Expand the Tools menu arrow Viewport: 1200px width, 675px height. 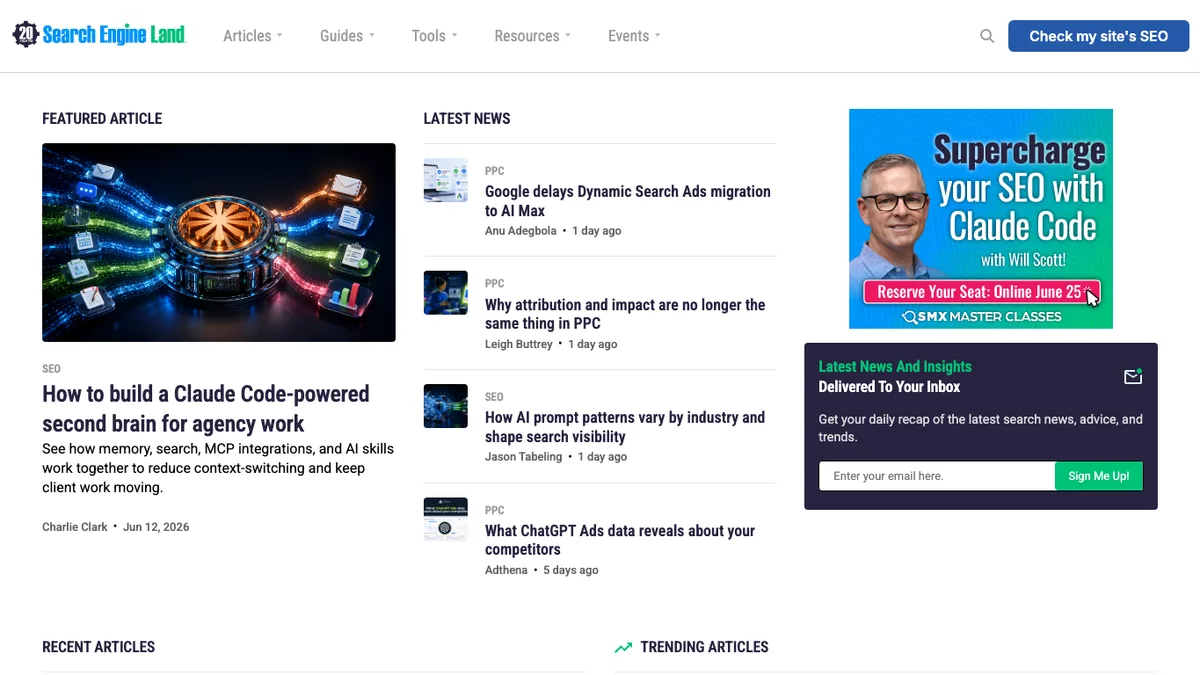click(454, 35)
